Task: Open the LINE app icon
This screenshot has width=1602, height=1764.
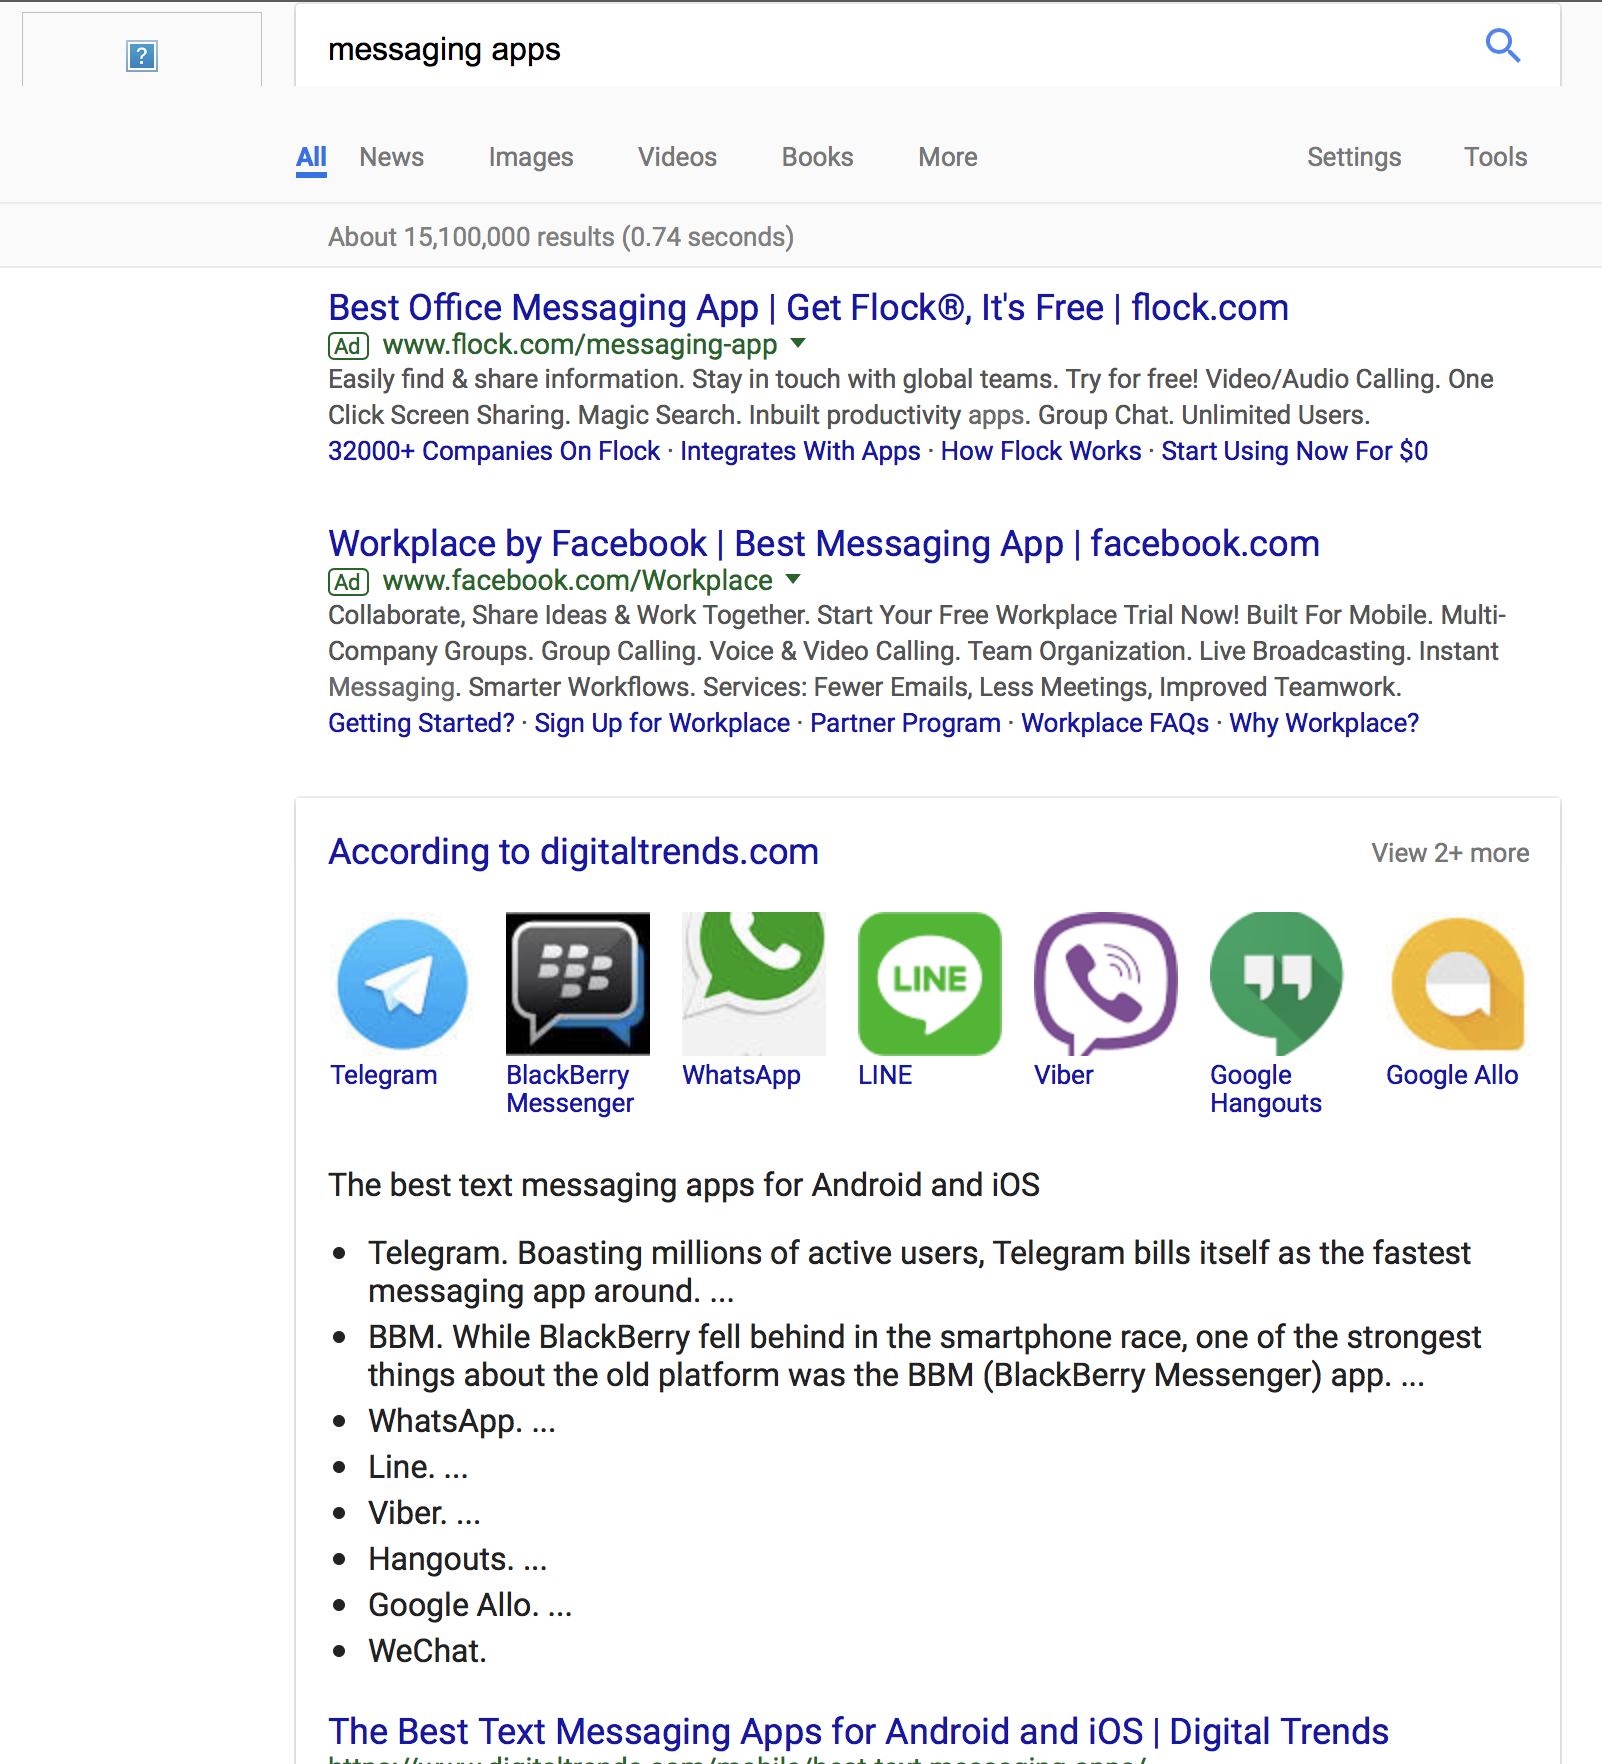Action: click(x=930, y=984)
